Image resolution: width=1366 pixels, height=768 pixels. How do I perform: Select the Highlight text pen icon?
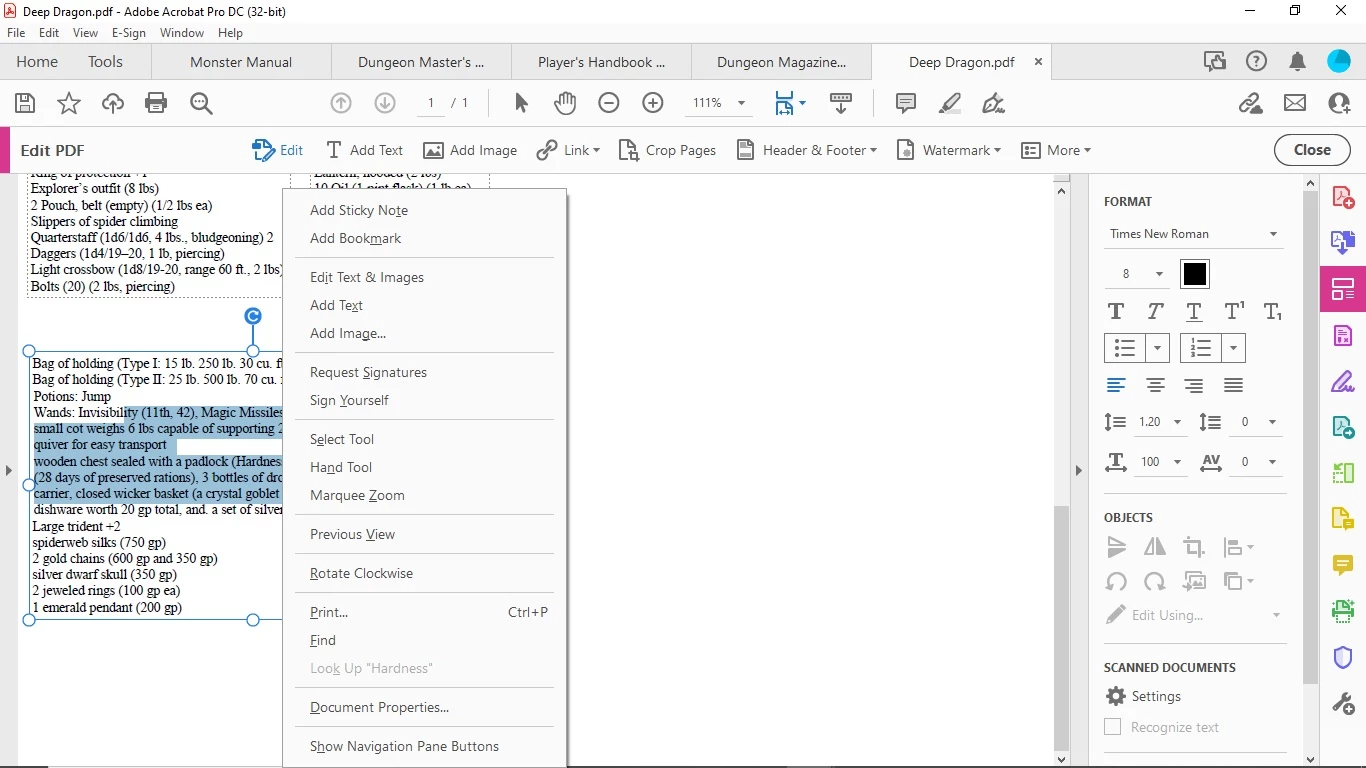click(x=950, y=103)
